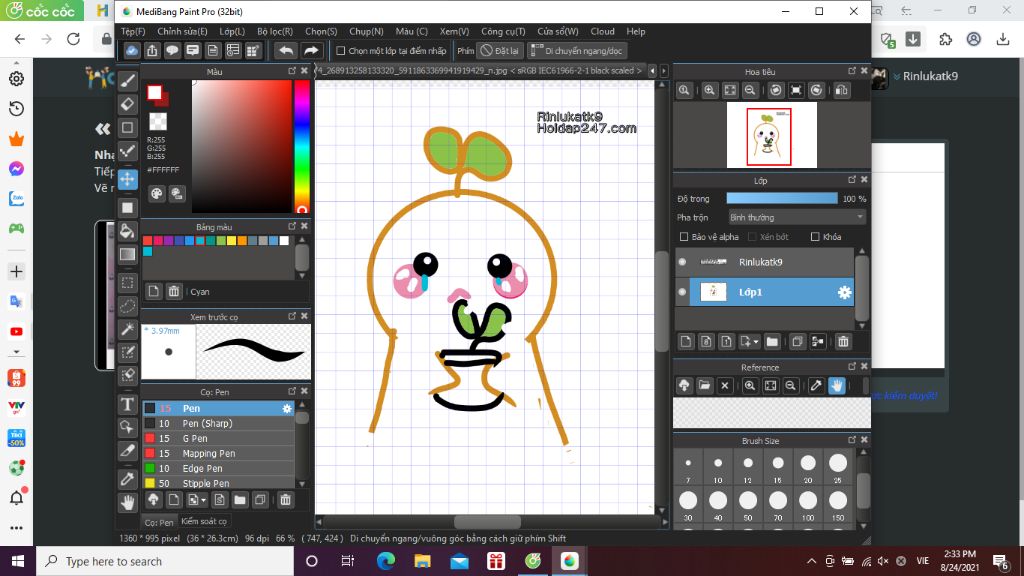Enable the 'Bảo vệ alpha' checkbox
1024x576 pixels.
pos(684,237)
